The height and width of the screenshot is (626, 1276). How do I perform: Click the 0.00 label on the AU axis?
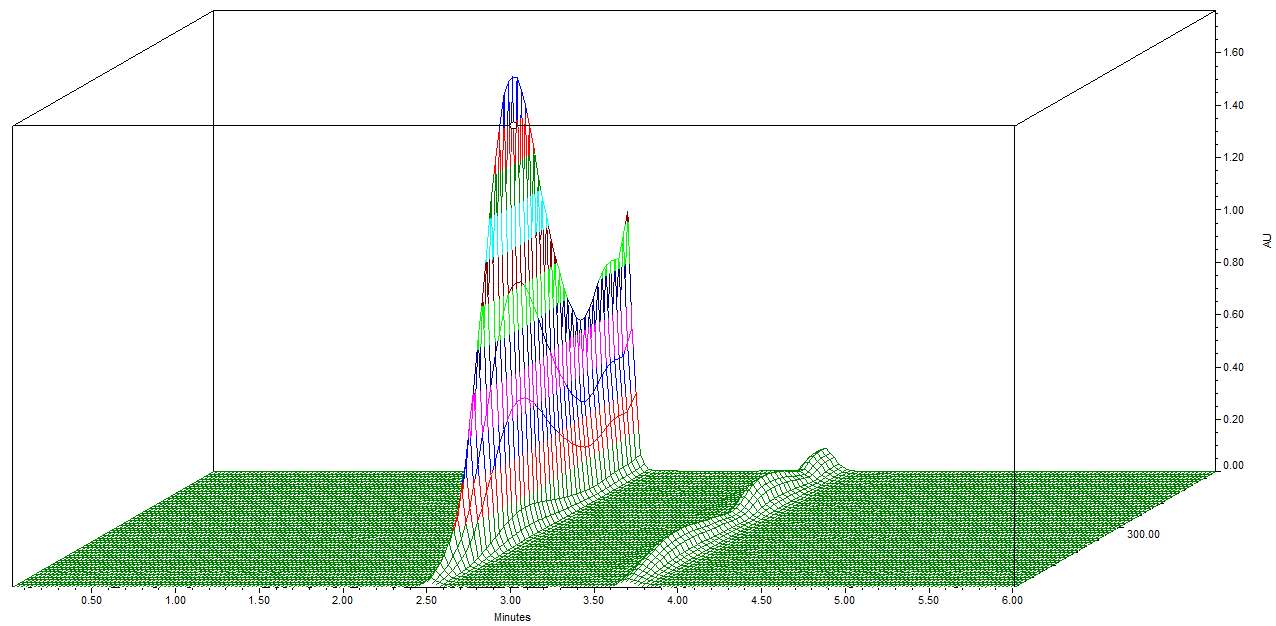[x=1231, y=466]
